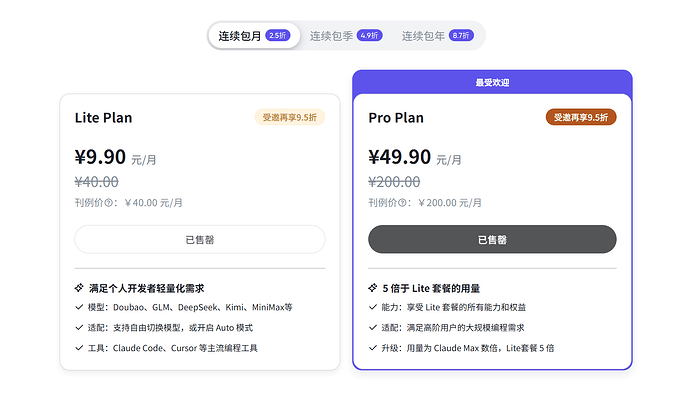Click the checkmark beside 适配：支持自由切换模型
This screenshot has width=690, height=394.
pos(79,328)
